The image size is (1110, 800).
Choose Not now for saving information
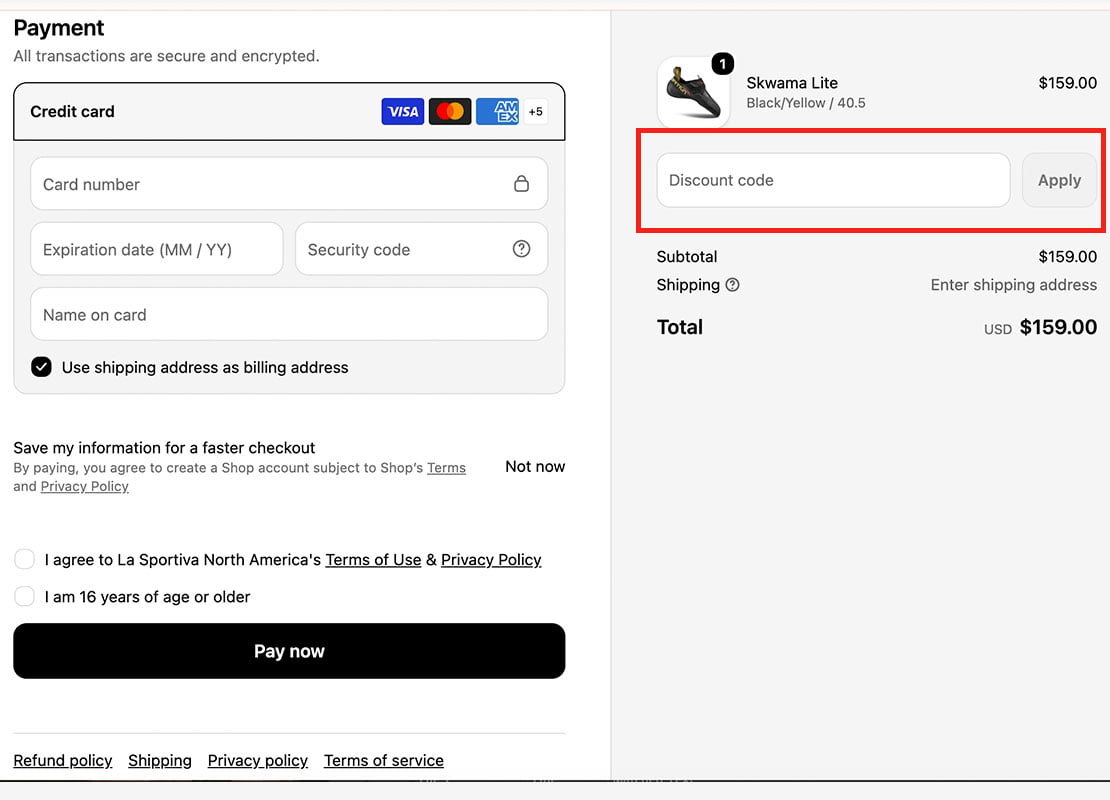[535, 467]
